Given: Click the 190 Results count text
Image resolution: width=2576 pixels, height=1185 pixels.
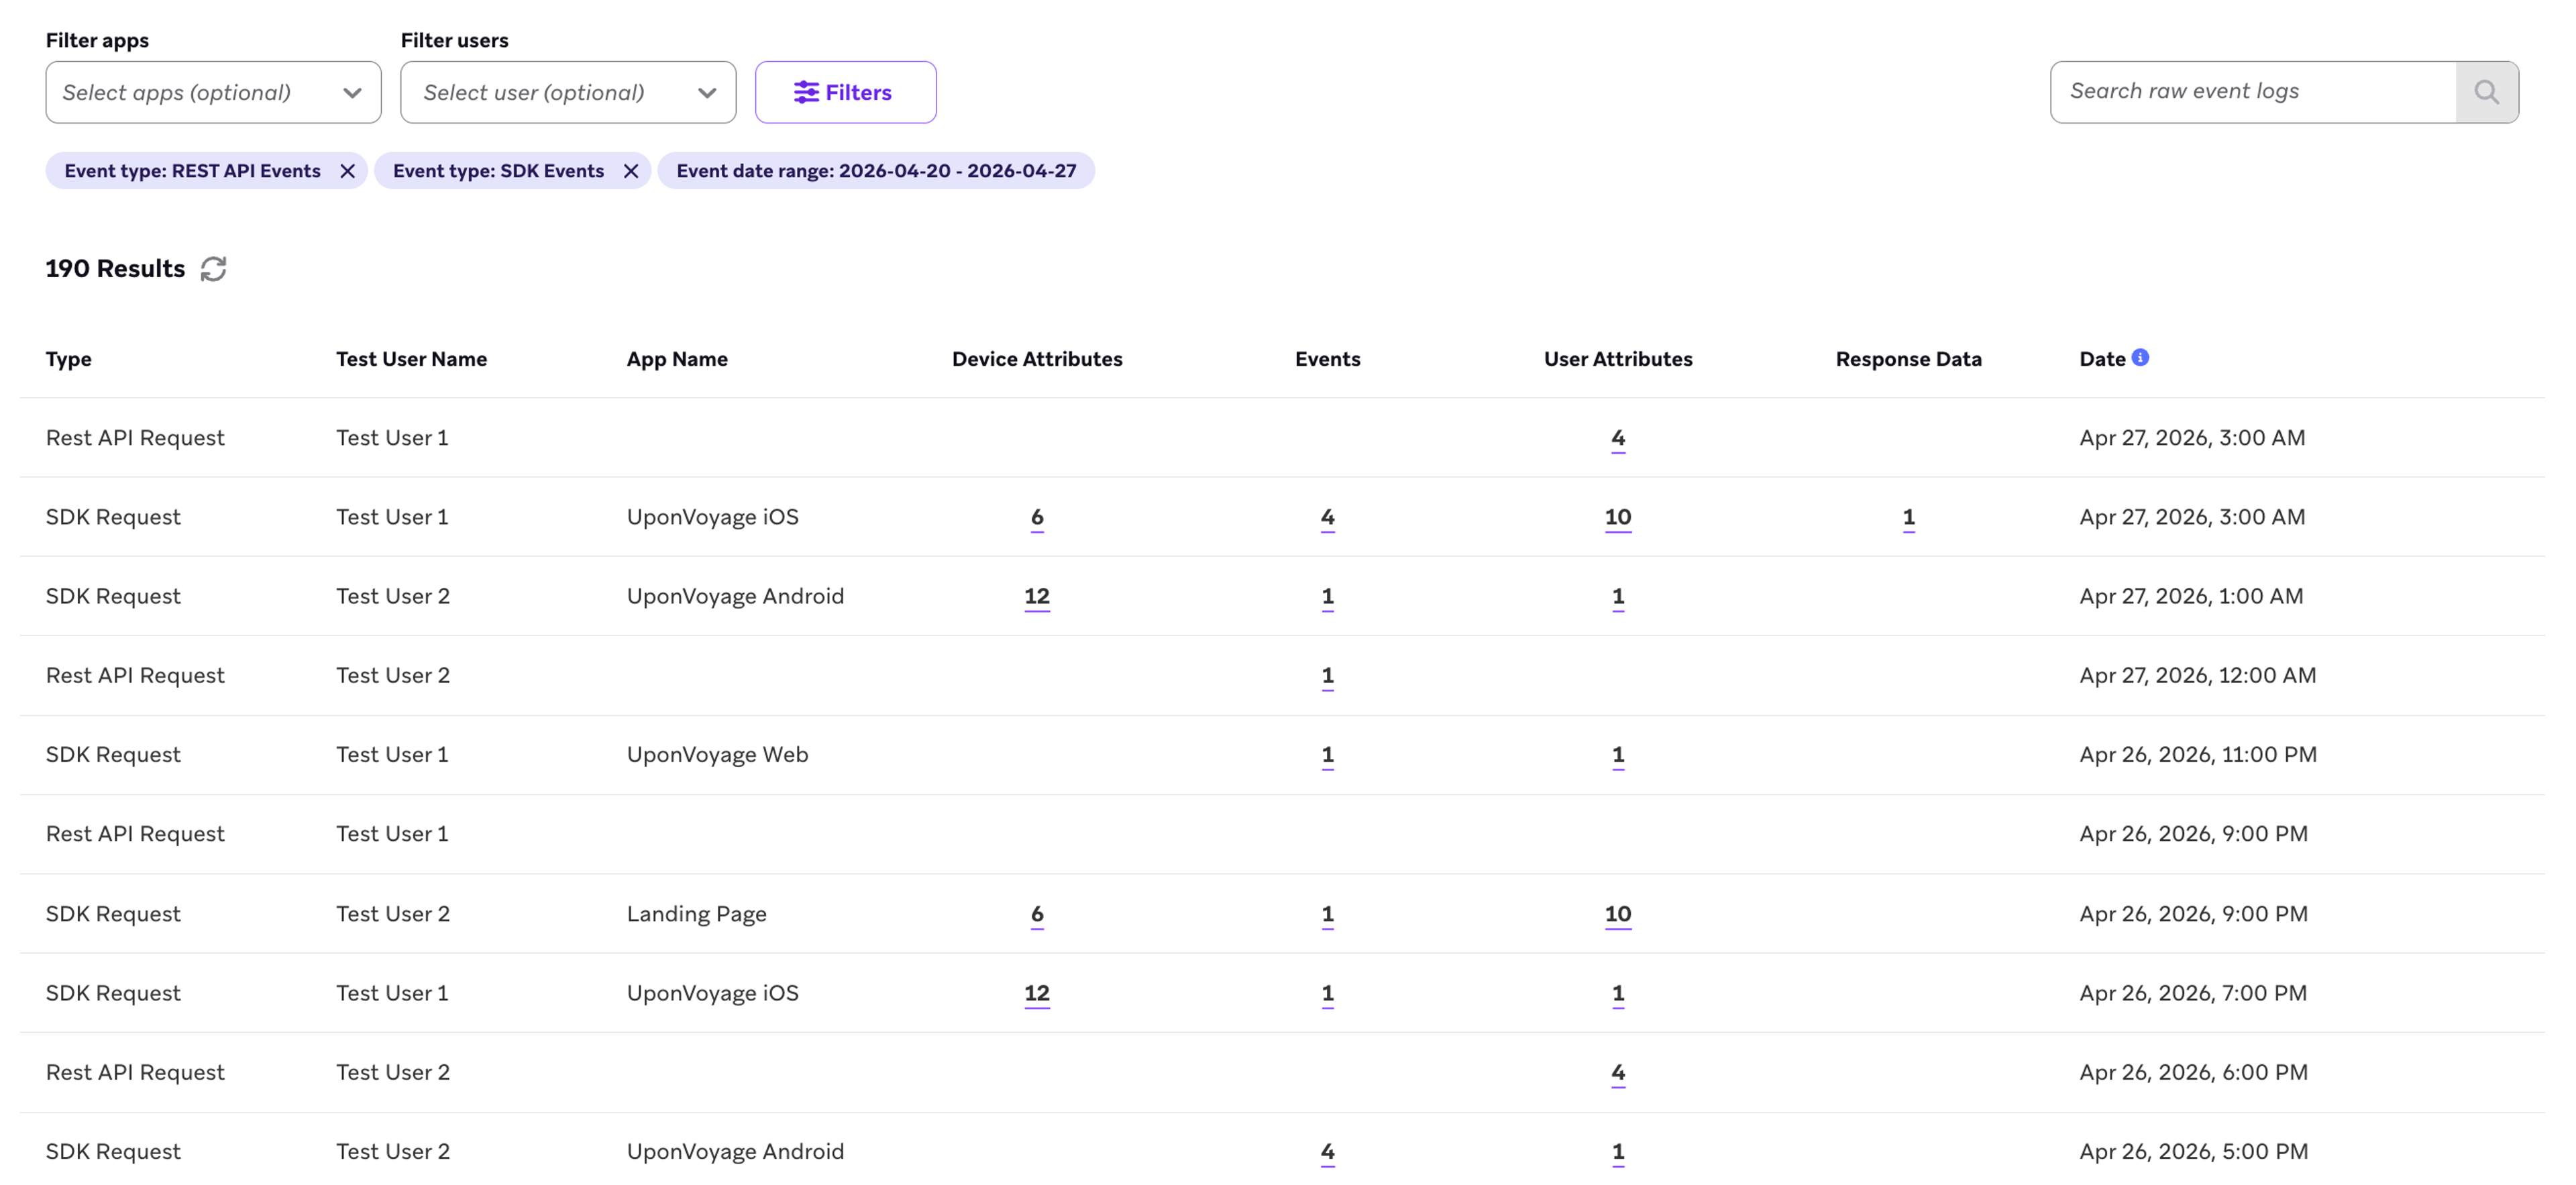Looking at the screenshot, I should (x=115, y=268).
